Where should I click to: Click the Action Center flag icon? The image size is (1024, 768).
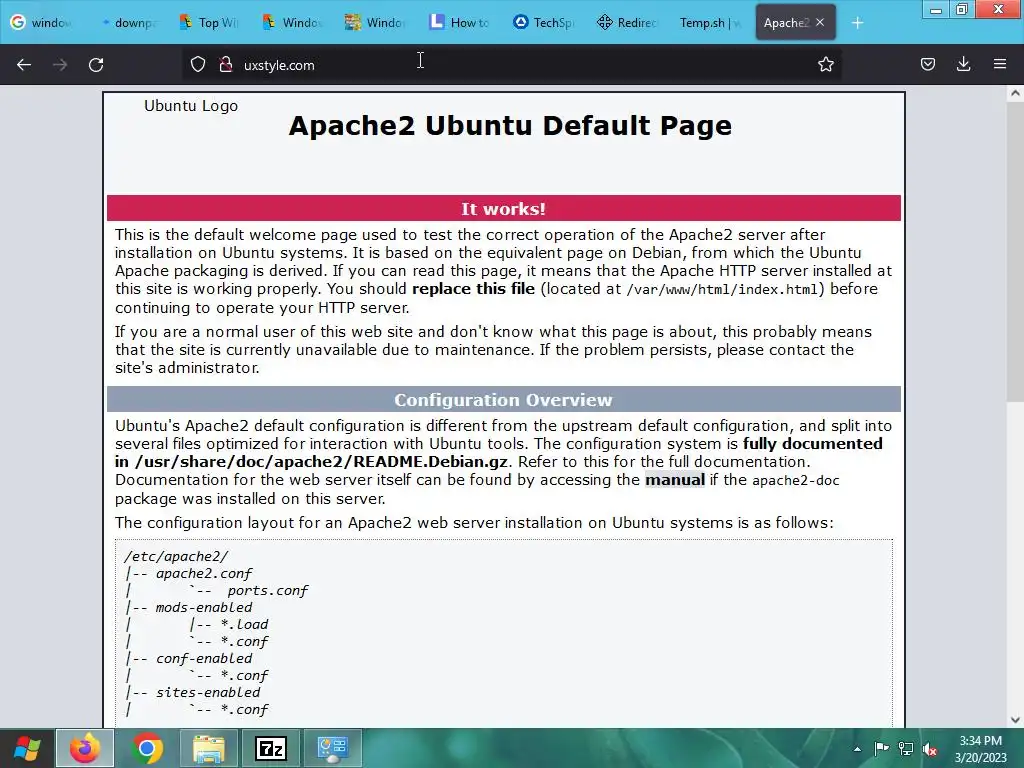[x=882, y=749]
